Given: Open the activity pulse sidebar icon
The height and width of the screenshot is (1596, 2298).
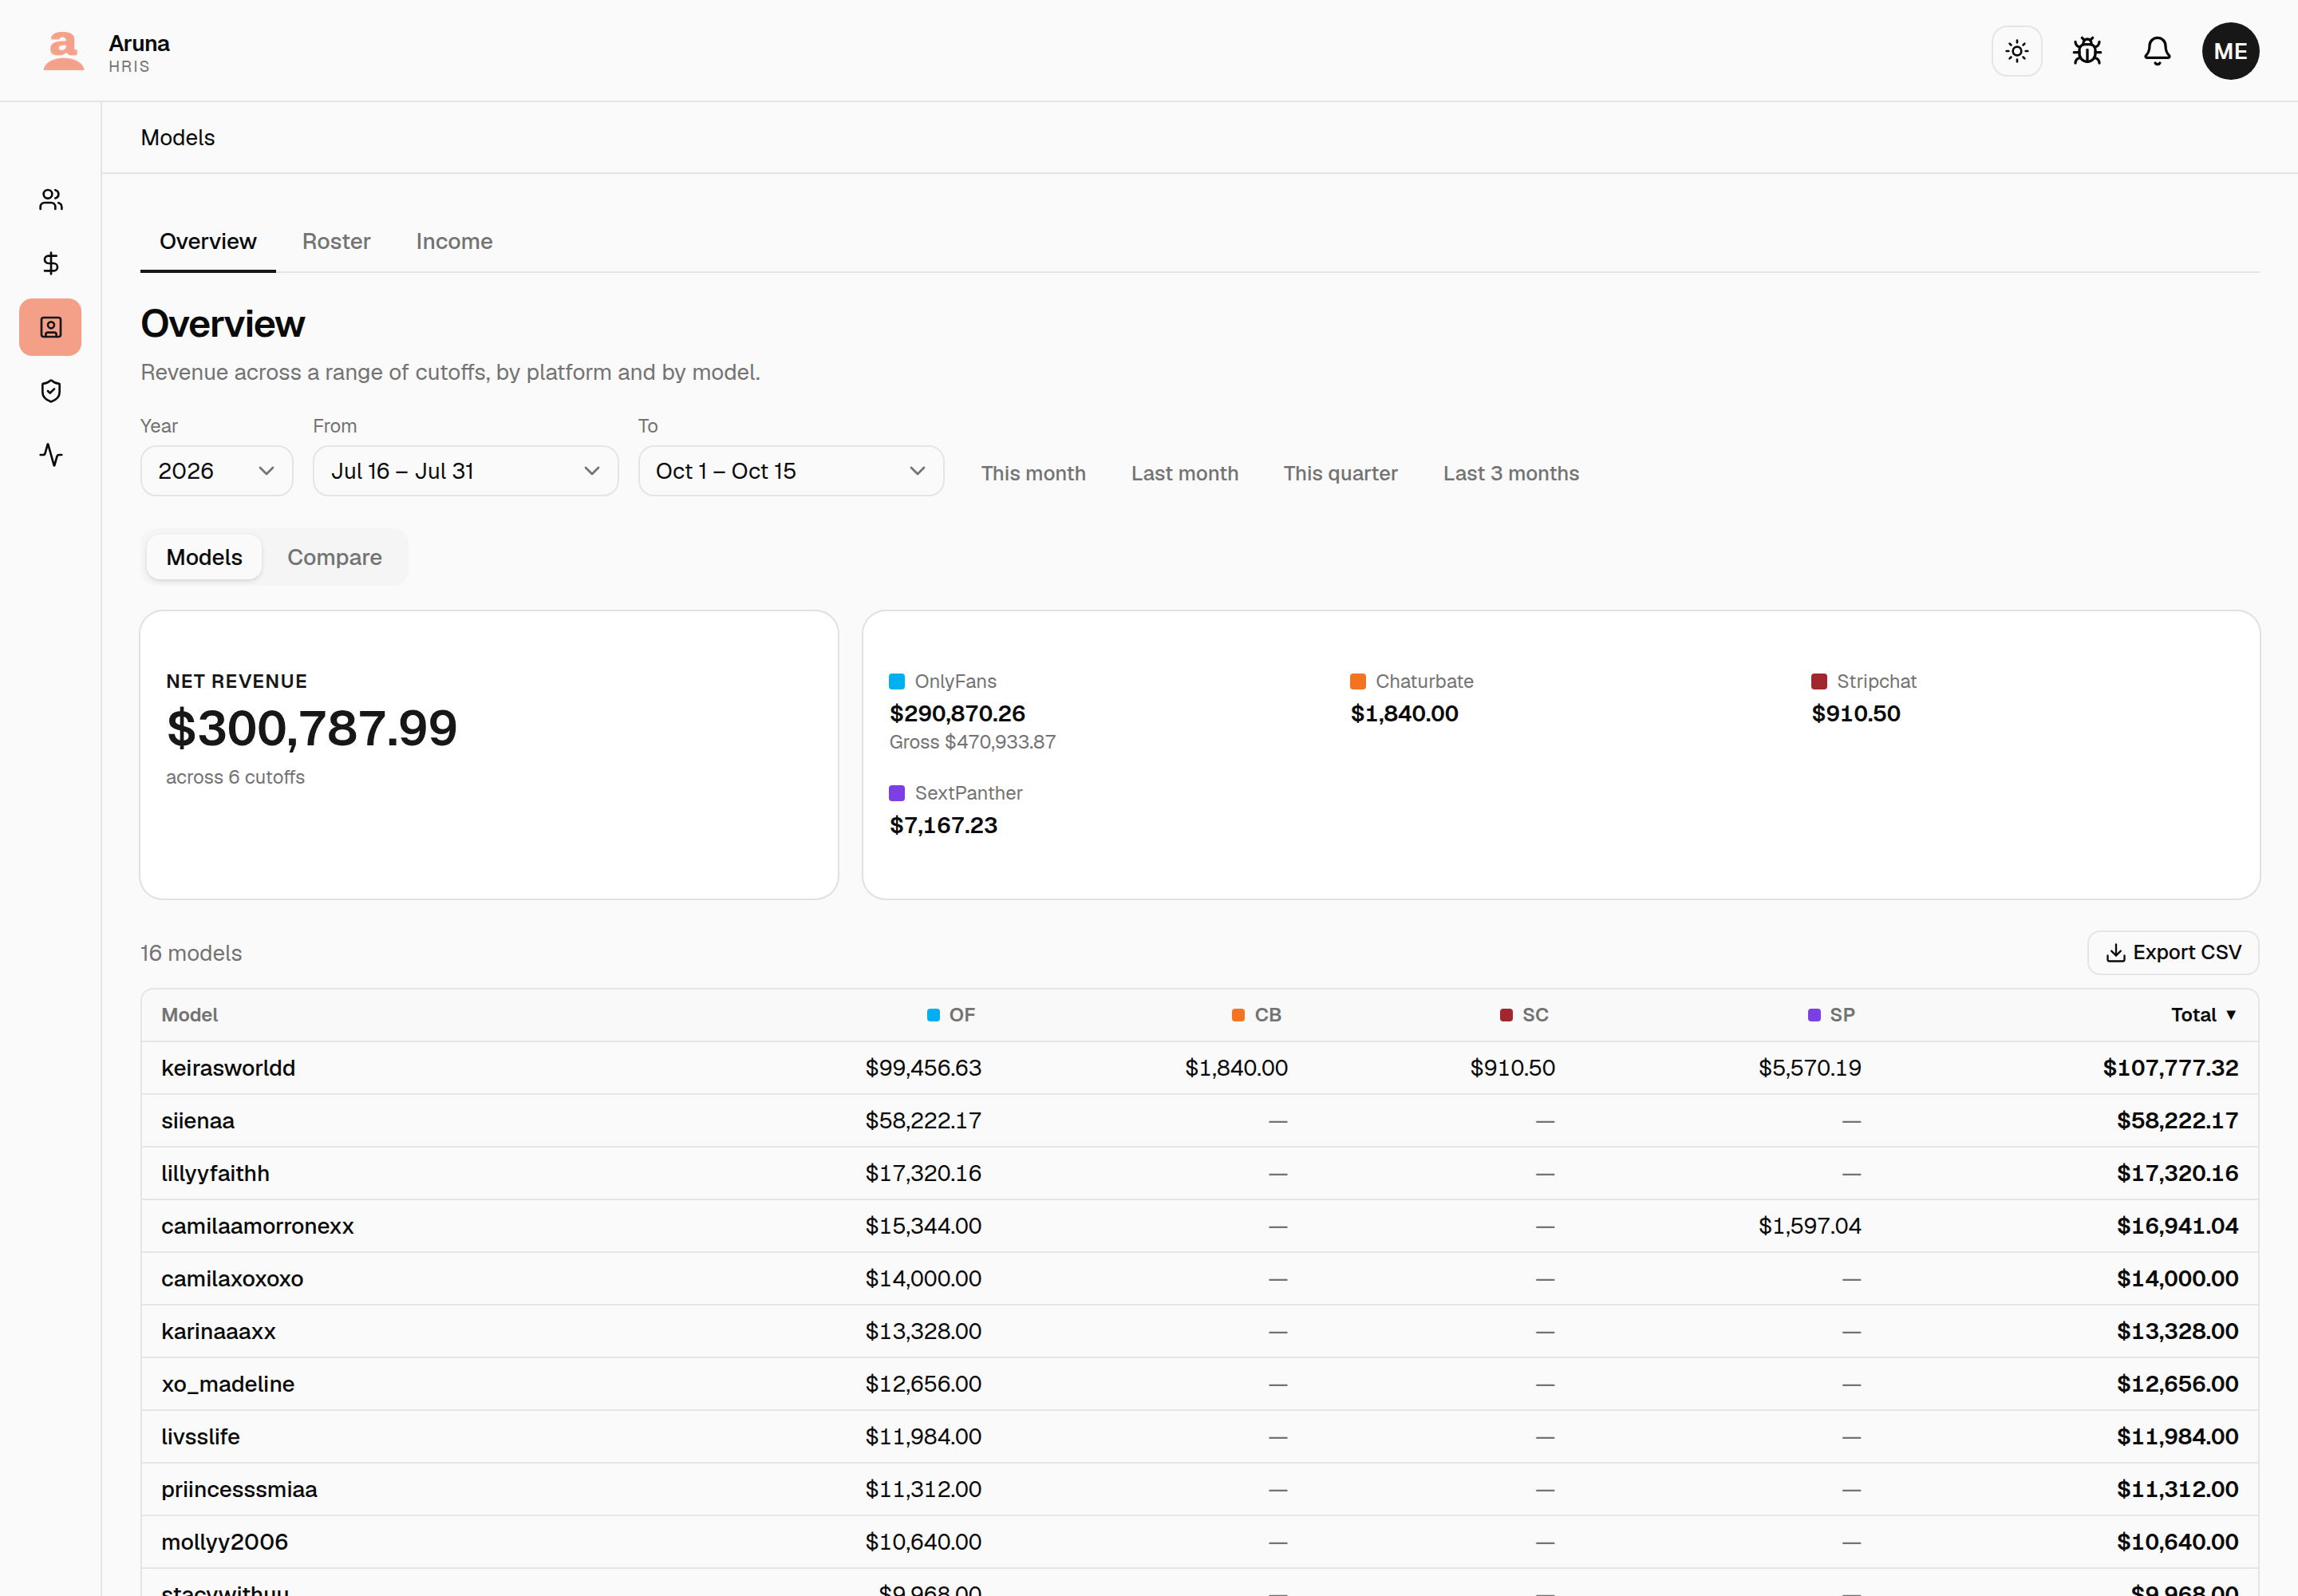Looking at the screenshot, I should (x=51, y=455).
